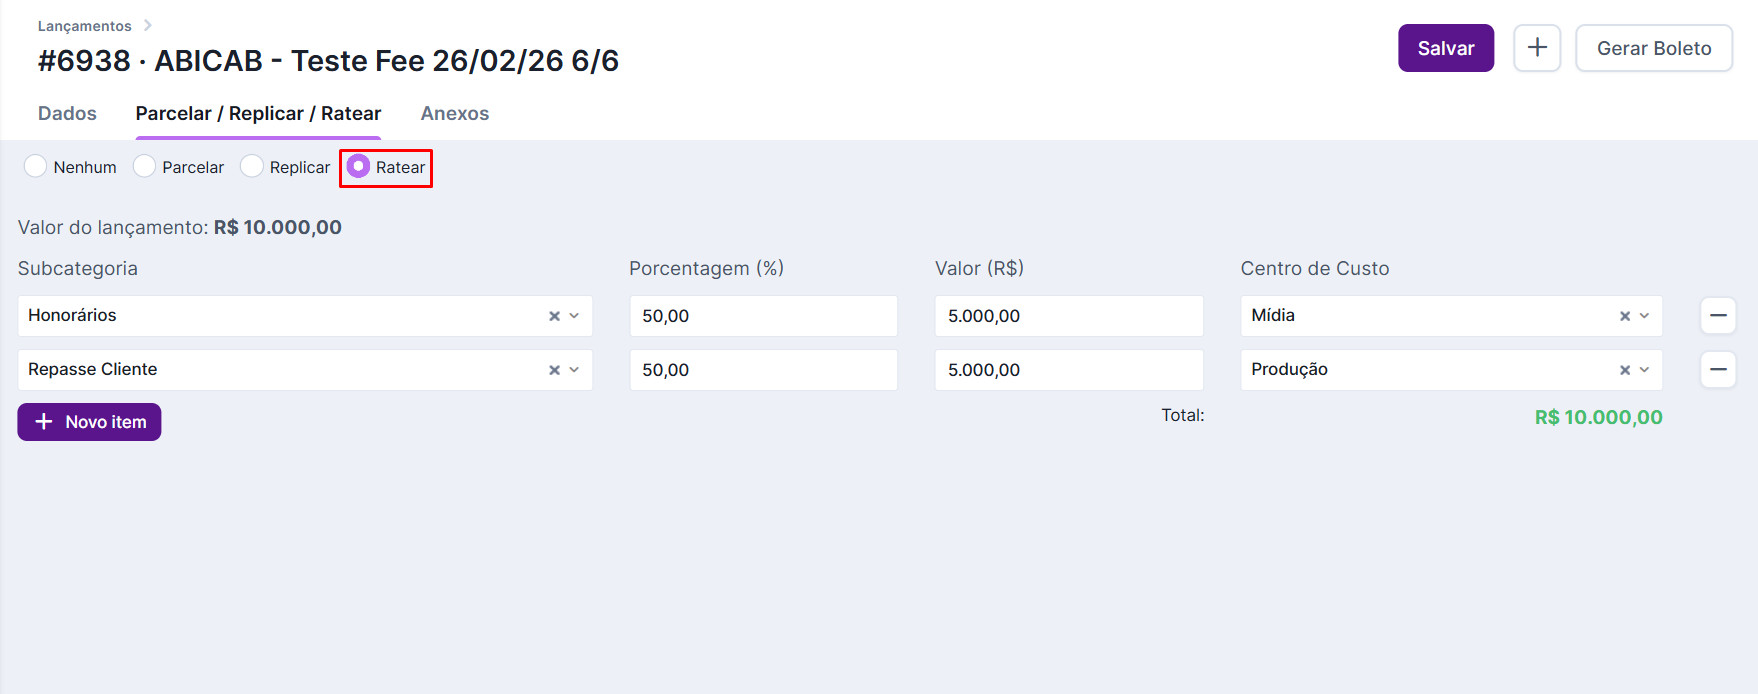Open the Anexos tab
The height and width of the screenshot is (694, 1758).
pos(455,114)
